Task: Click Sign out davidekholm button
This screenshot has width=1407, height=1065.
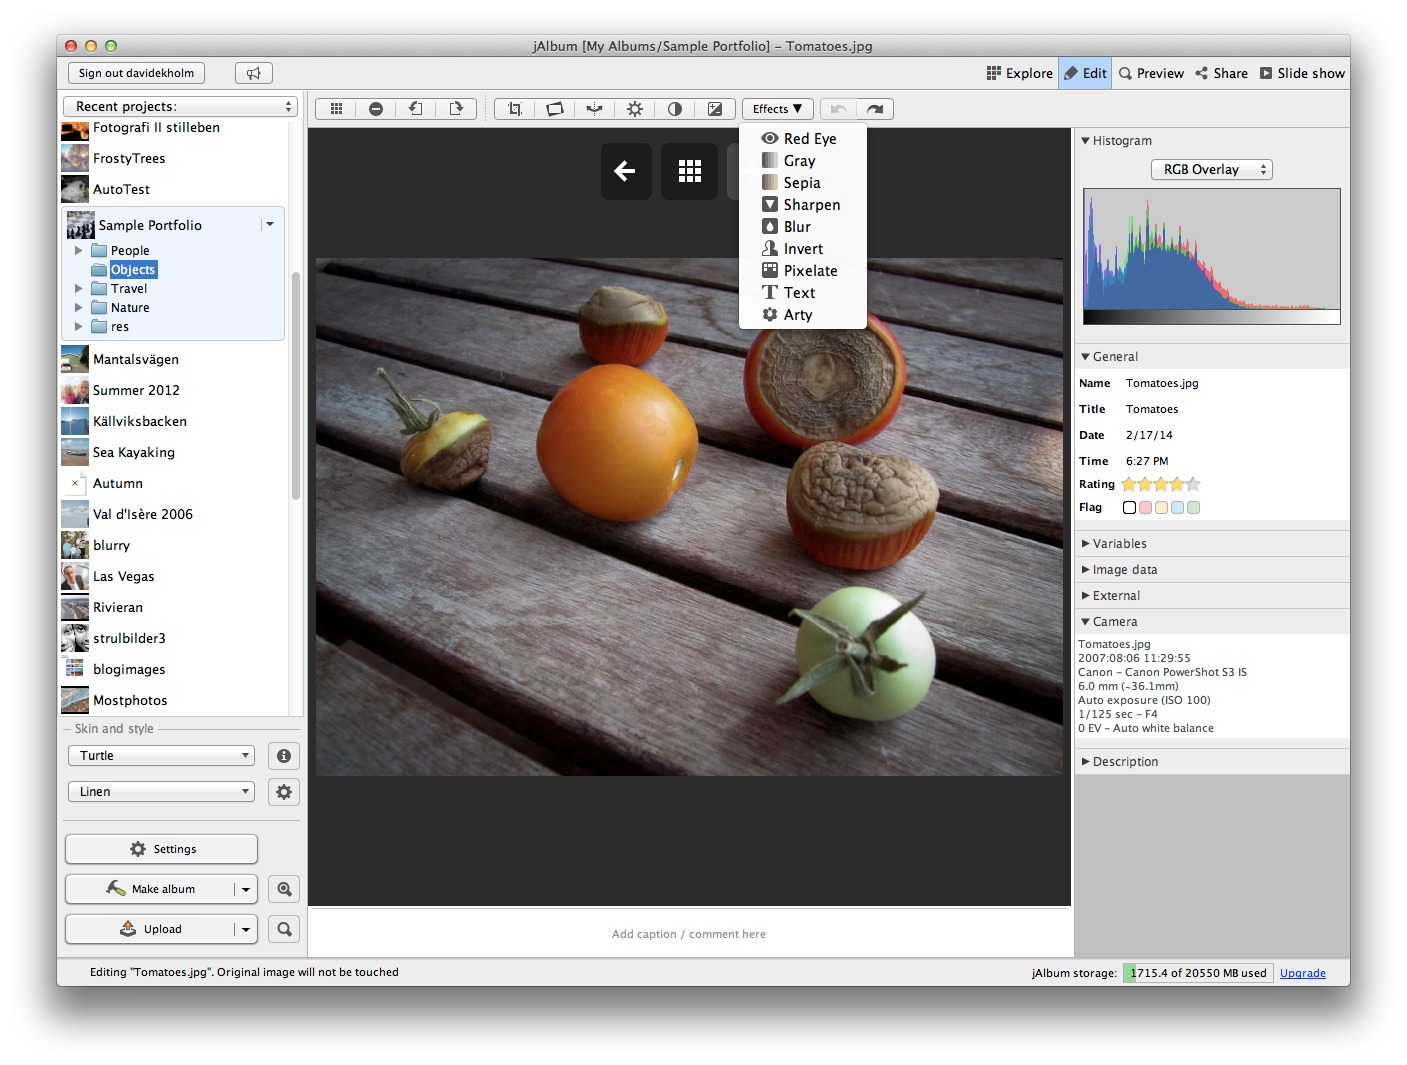Action: [x=137, y=73]
